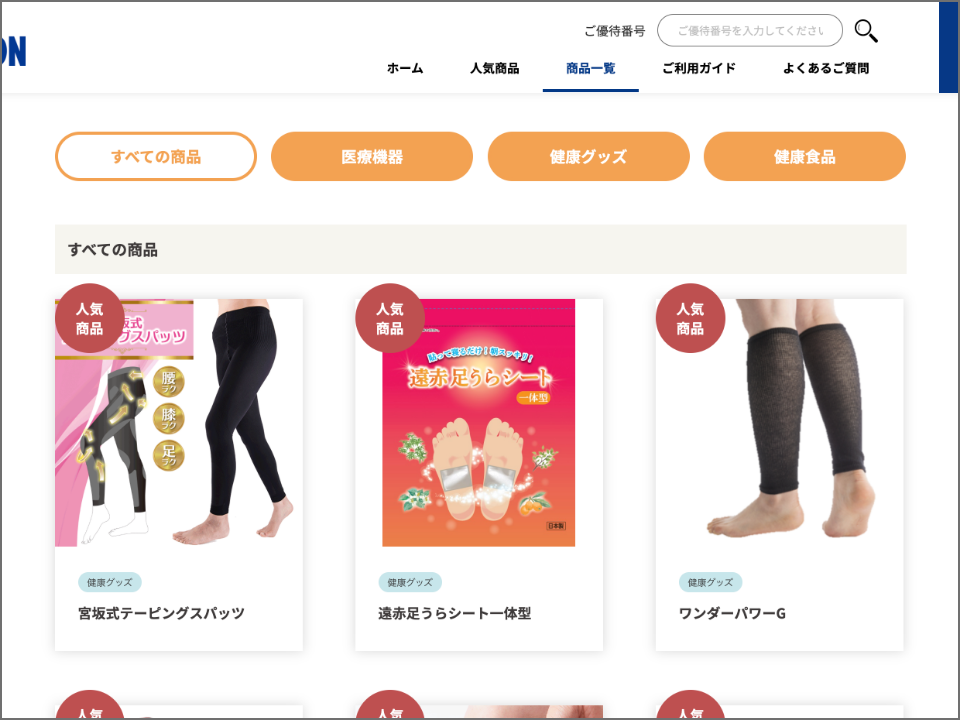Click 人気商品 badge on the spats card
This screenshot has height=720, width=960.
coord(89,318)
